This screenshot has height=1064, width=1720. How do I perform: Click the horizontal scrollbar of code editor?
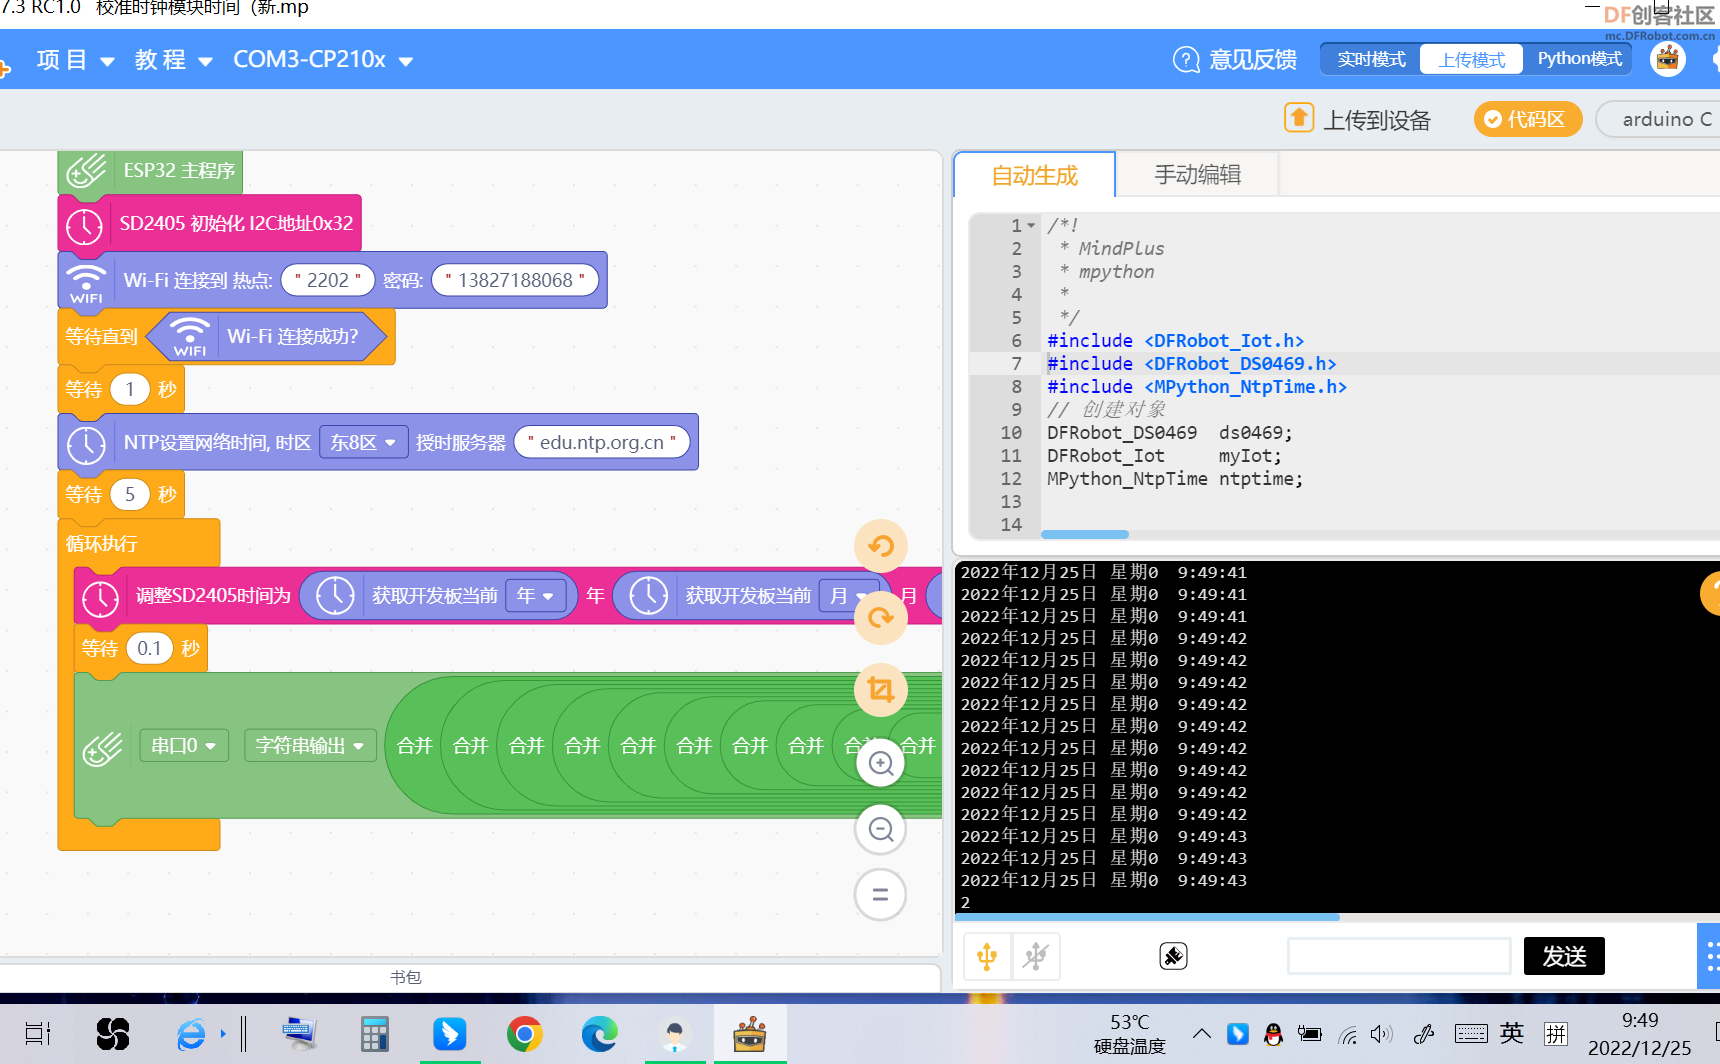click(x=1085, y=534)
